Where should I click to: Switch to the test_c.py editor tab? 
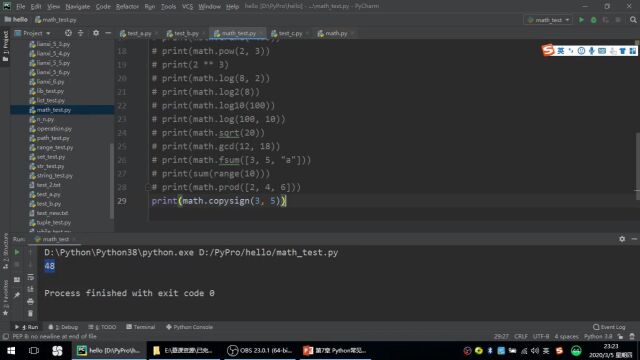point(290,33)
